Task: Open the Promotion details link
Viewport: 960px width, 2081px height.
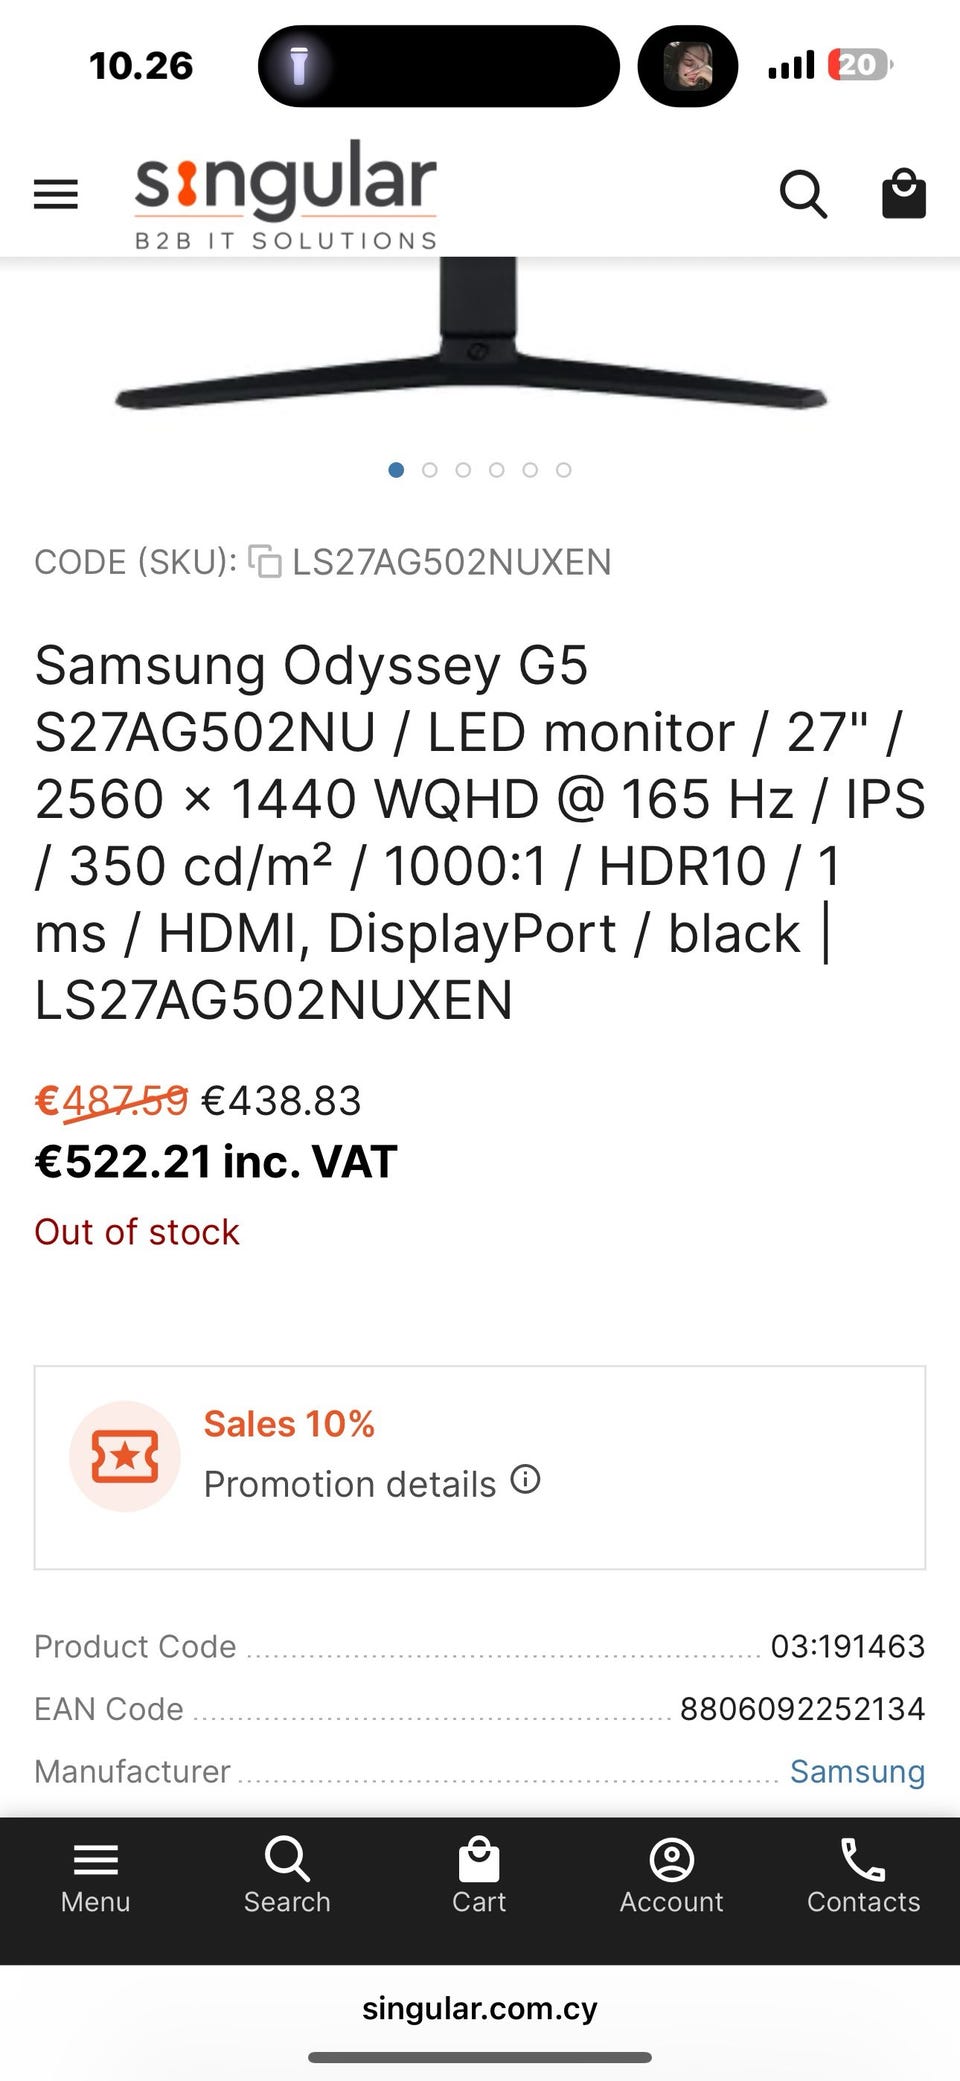Action: point(350,1484)
